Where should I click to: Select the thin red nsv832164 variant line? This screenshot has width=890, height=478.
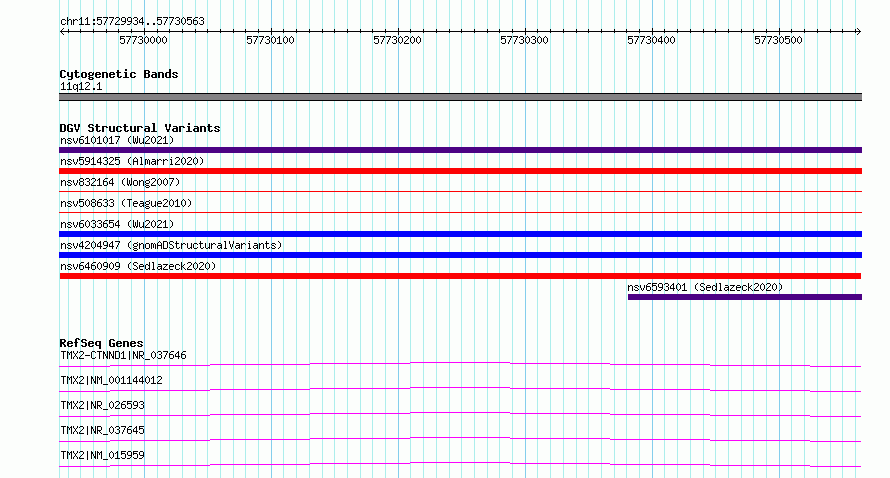(460, 192)
